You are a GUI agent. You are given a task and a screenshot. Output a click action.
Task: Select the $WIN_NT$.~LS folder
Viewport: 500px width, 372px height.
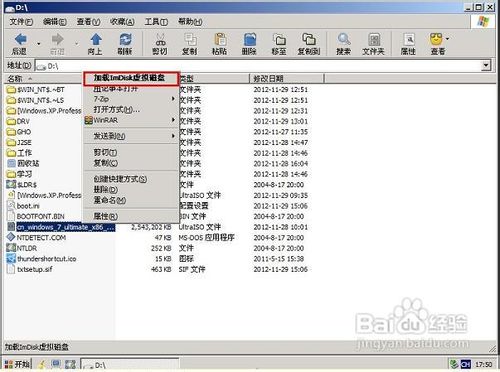(x=36, y=100)
